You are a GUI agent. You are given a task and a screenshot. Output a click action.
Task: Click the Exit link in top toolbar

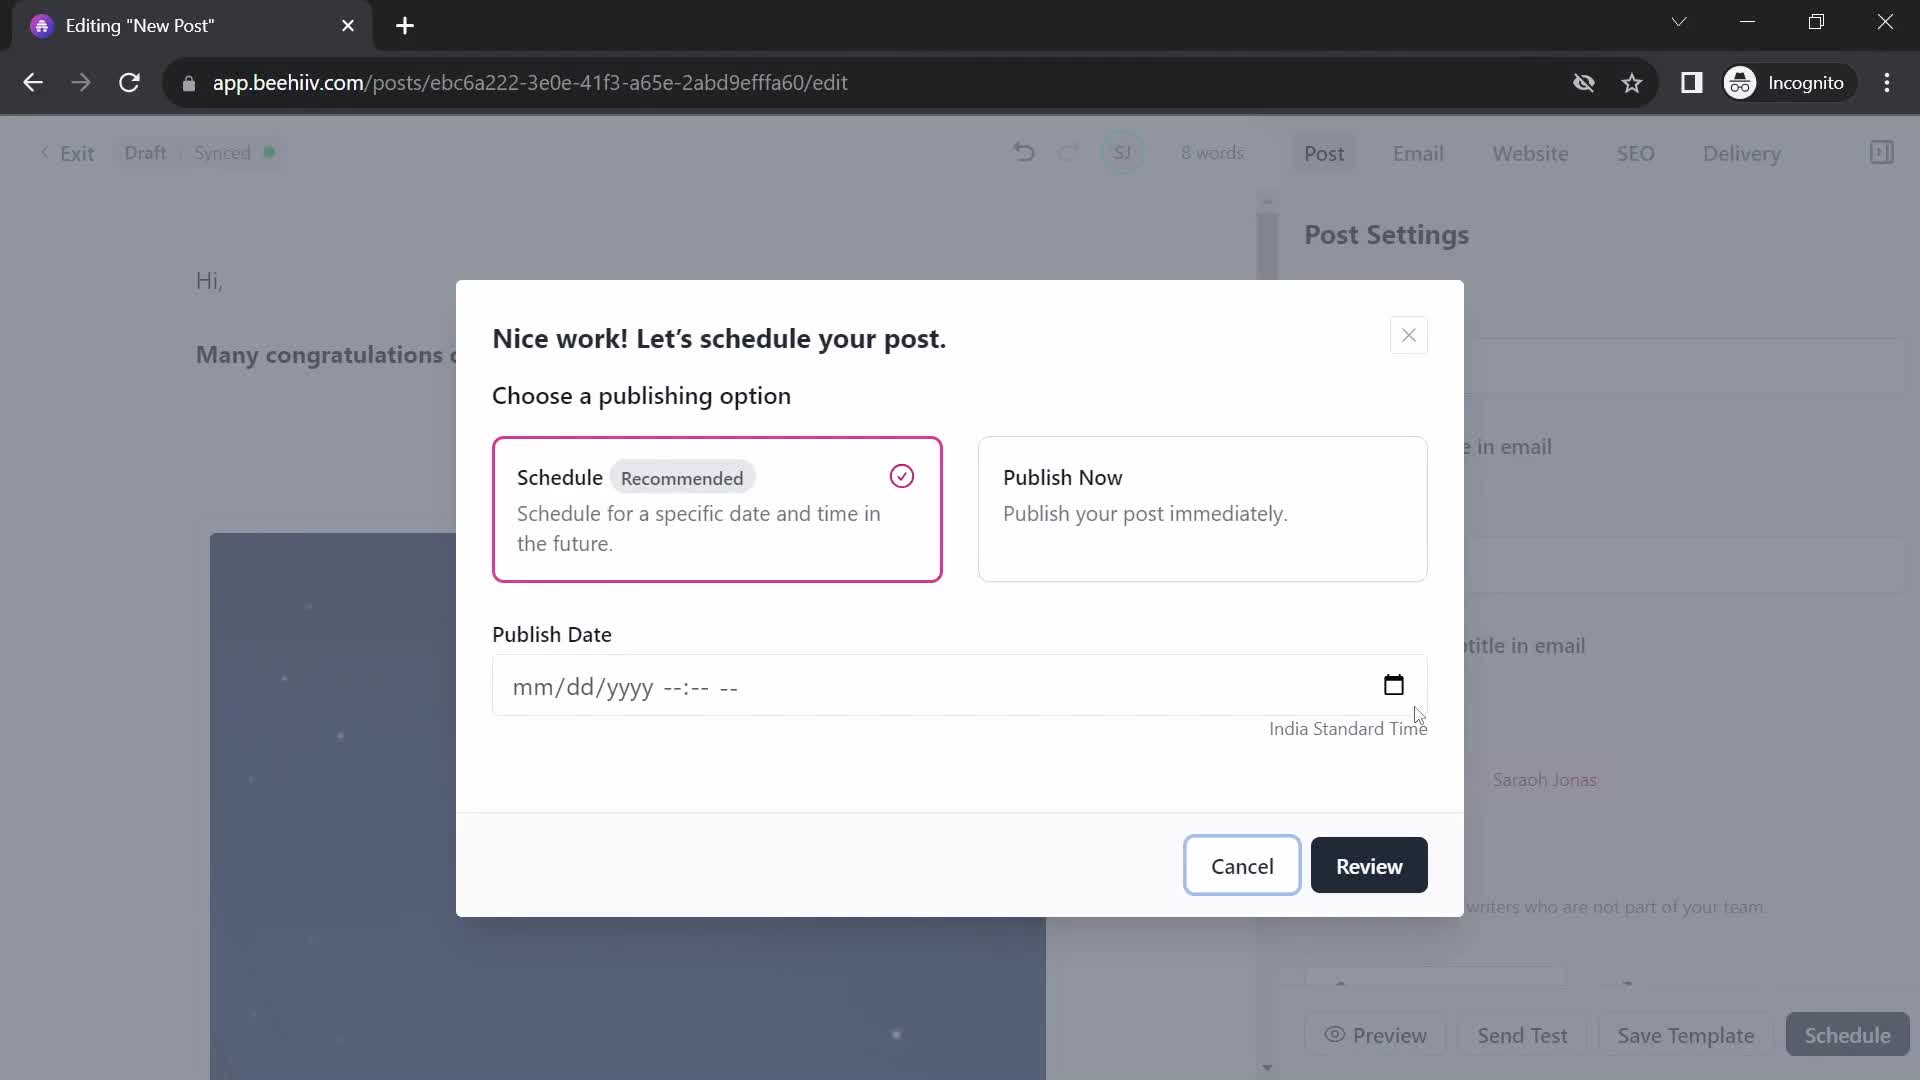coord(69,153)
